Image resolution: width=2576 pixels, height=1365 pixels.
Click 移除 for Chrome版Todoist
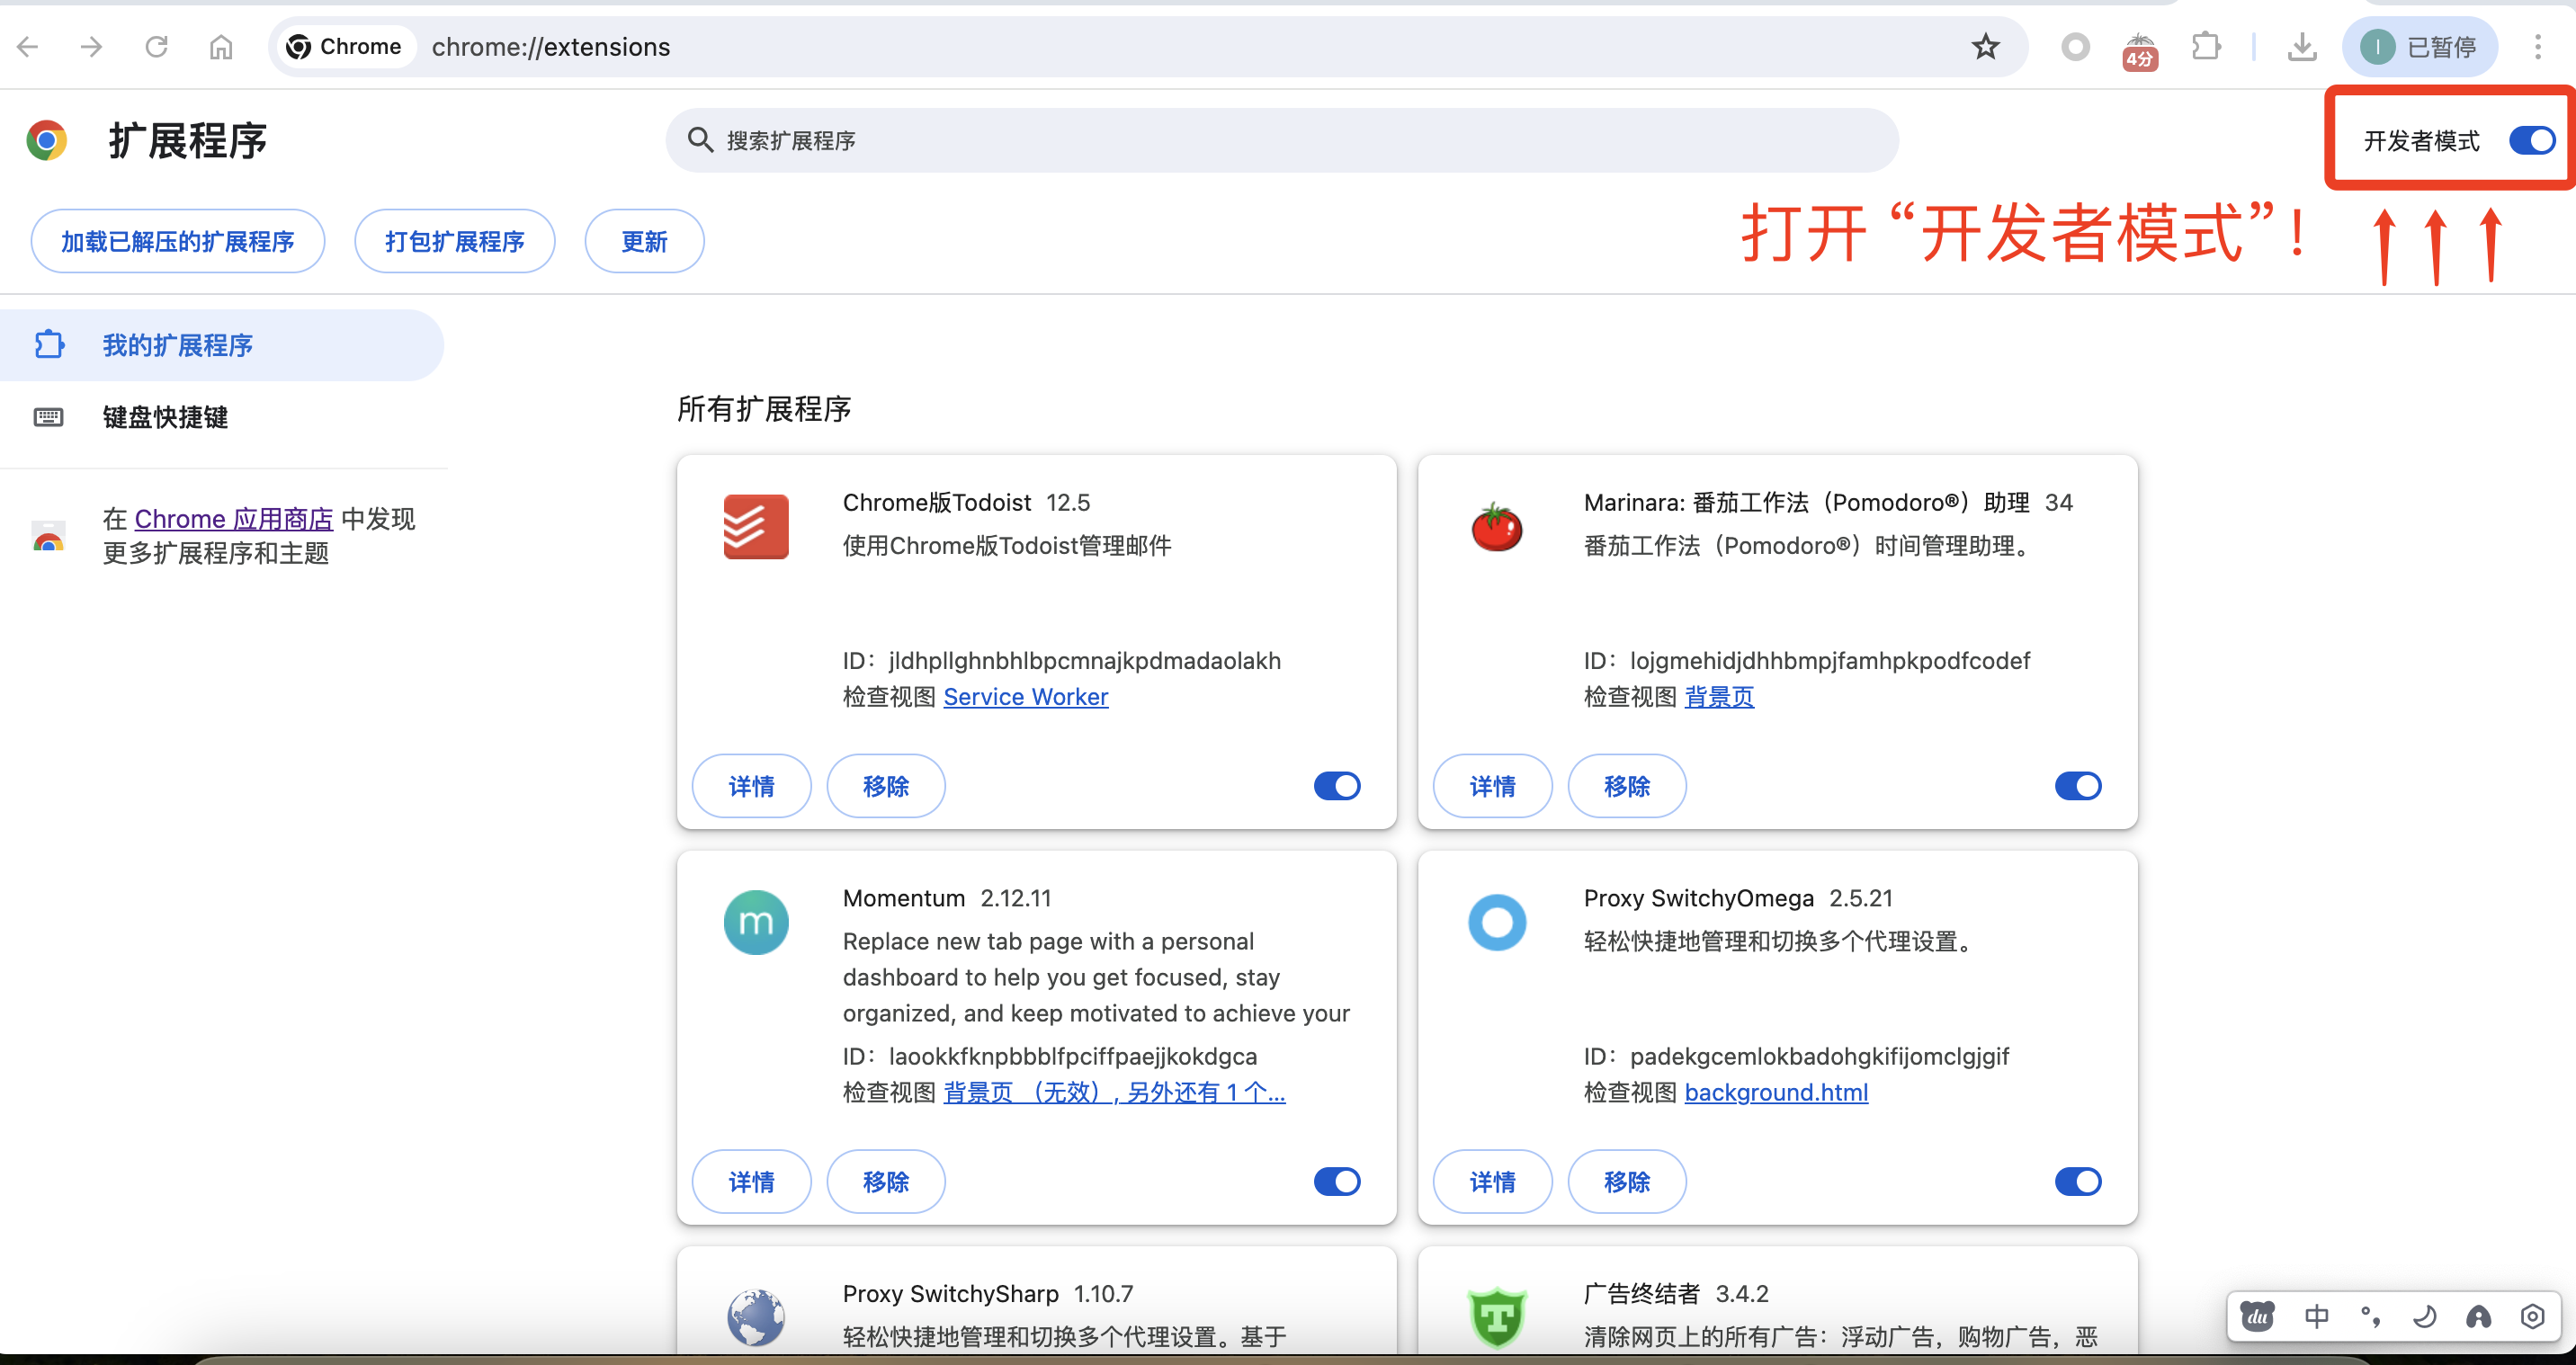[886, 786]
